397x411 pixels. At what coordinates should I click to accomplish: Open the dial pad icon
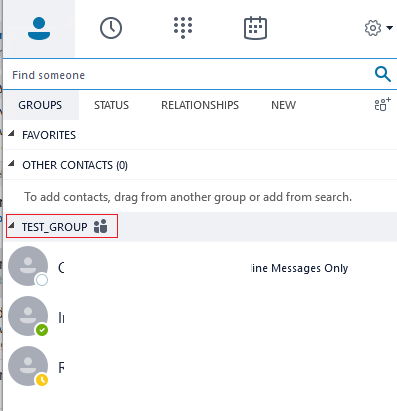183,28
